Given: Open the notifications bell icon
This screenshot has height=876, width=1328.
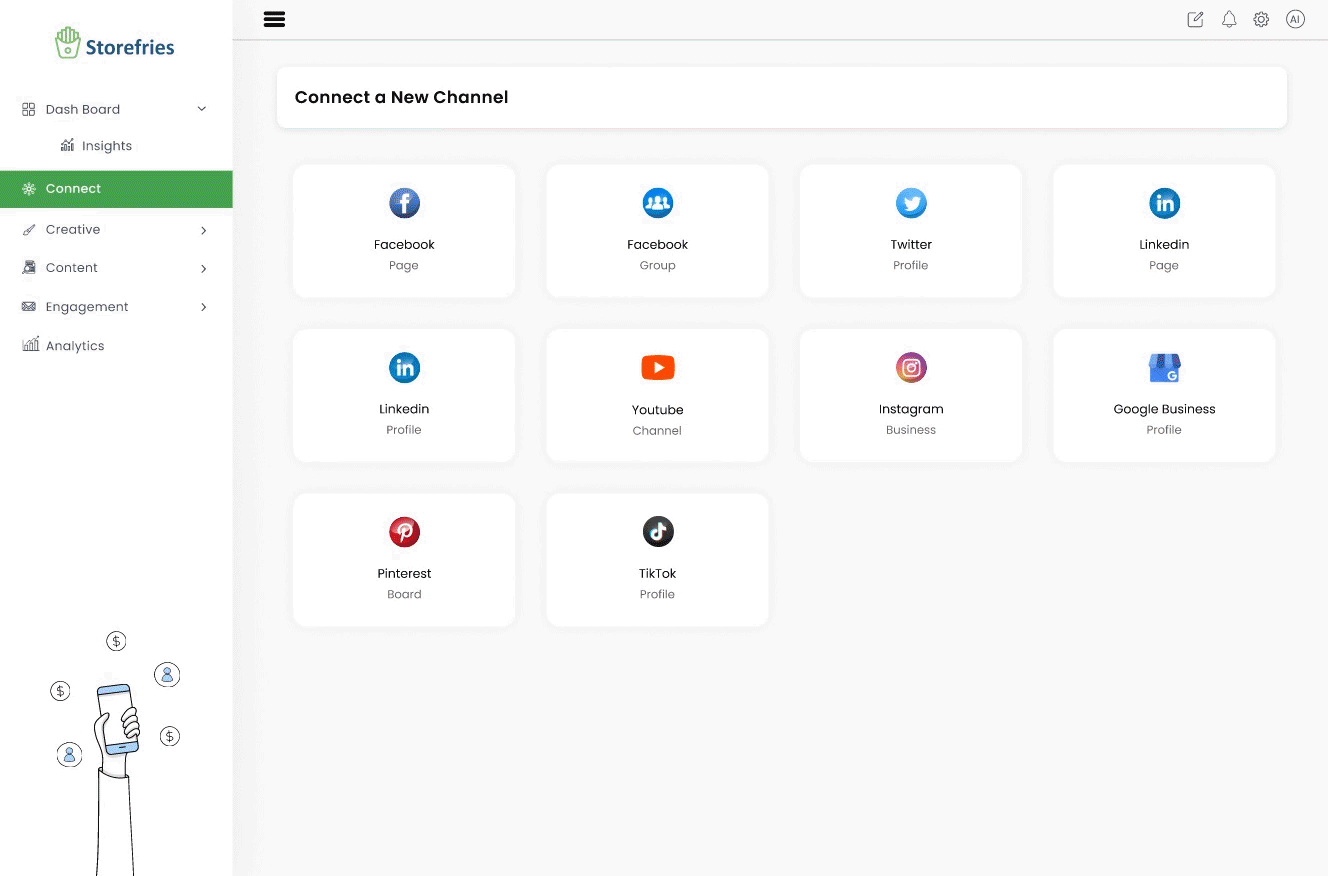Looking at the screenshot, I should tap(1229, 19).
